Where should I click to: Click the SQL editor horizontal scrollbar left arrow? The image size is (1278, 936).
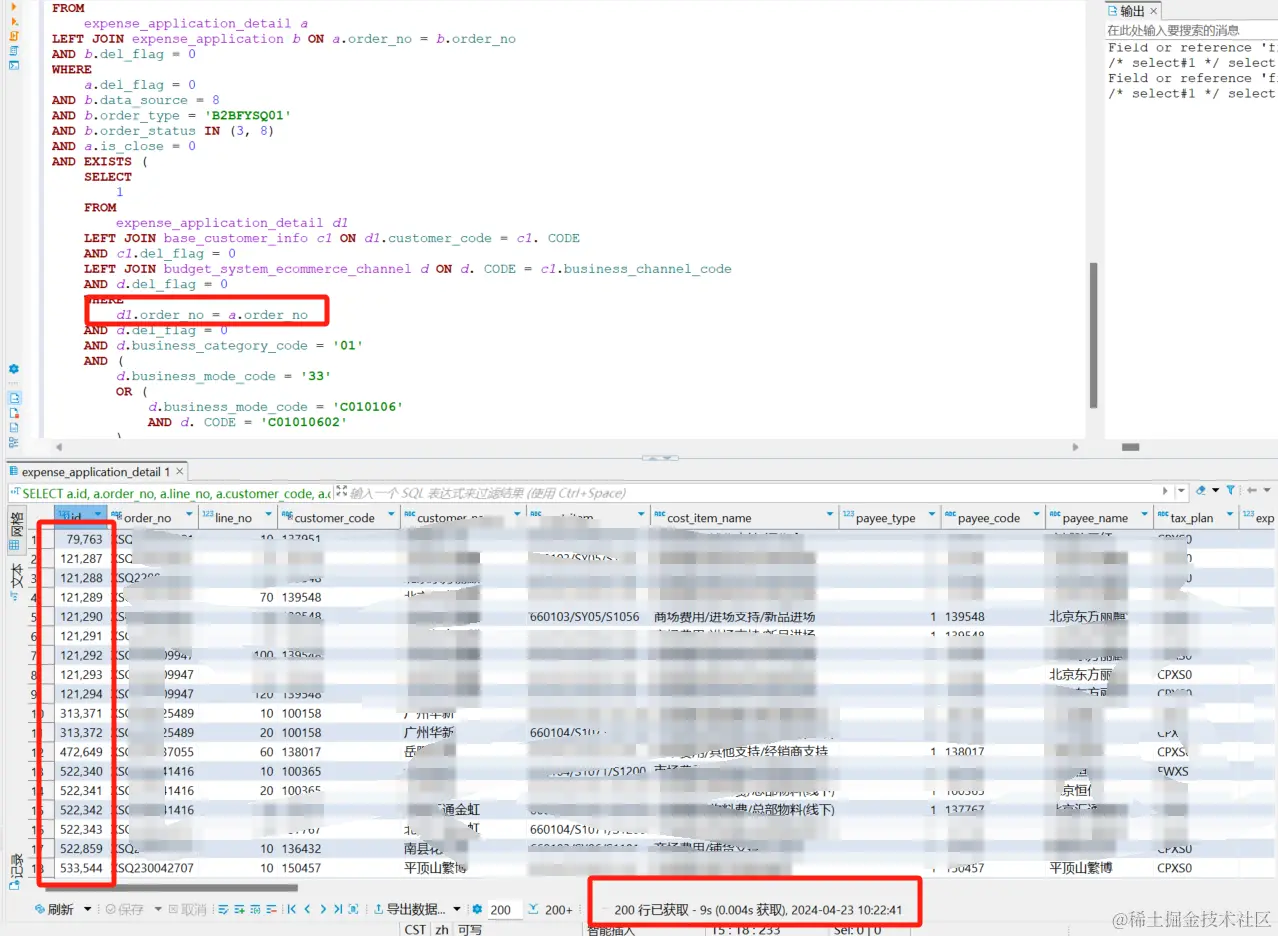(58, 447)
